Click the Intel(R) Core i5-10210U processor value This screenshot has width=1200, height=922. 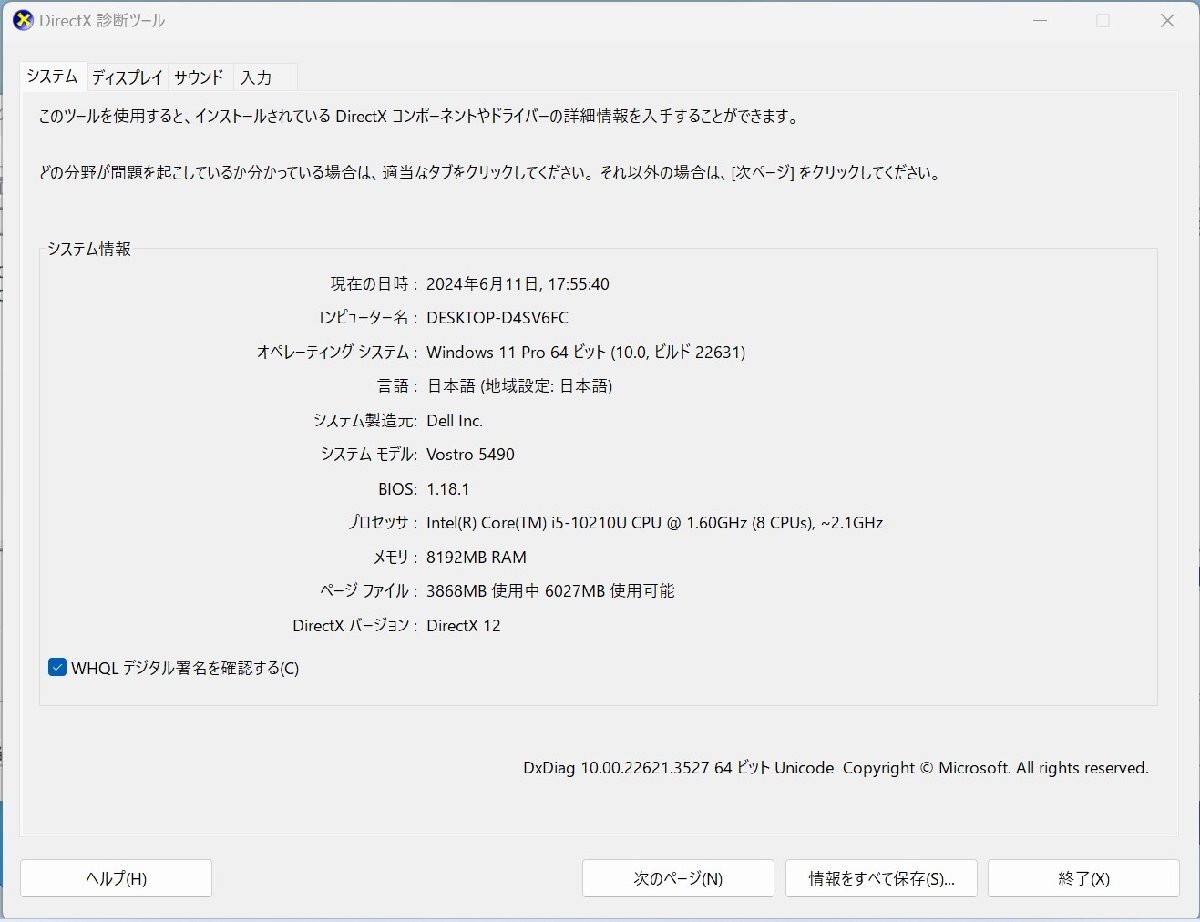point(654,522)
